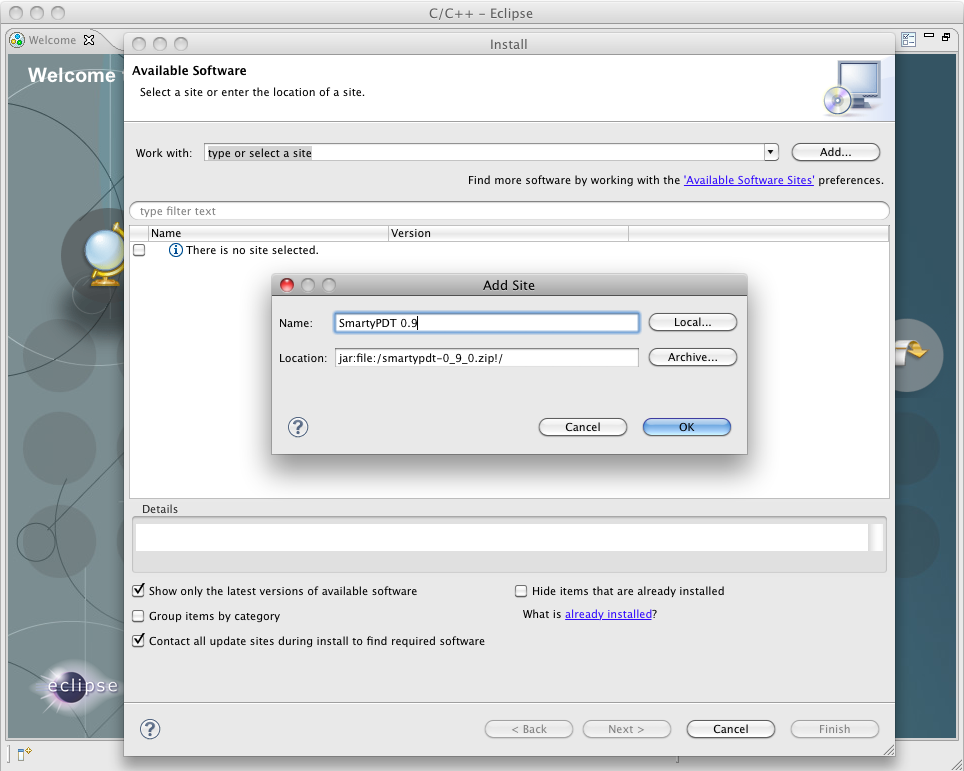Click the info icon beside 'no site selected'

(176, 250)
